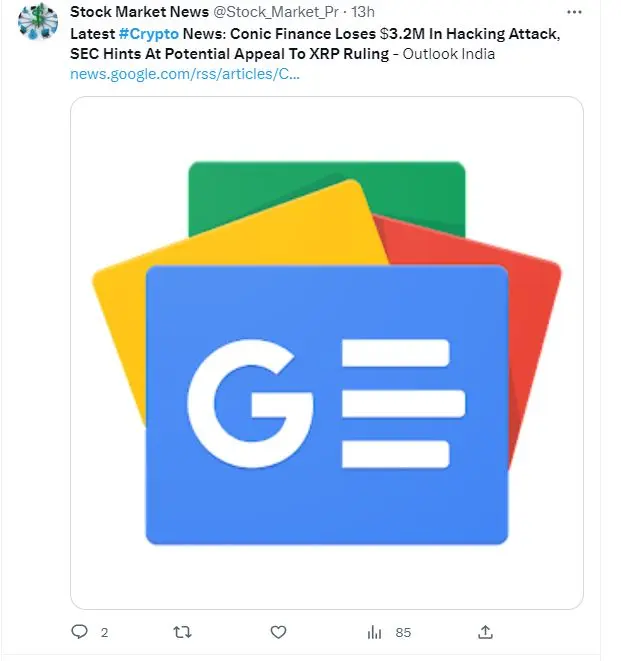This screenshot has width=621, height=661.
Task: Retweet this post with the retweet icon
Action: (181, 632)
